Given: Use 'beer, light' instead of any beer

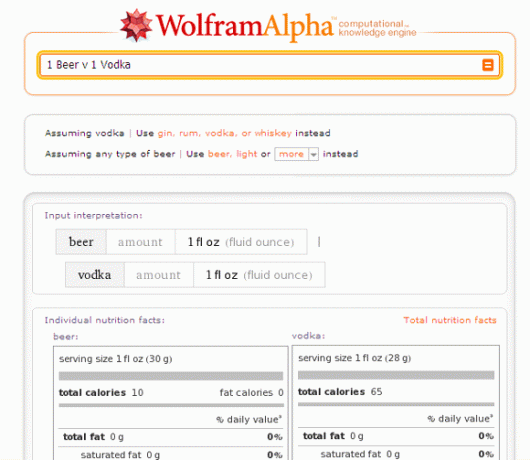Looking at the screenshot, I should (x=233, y=154).
